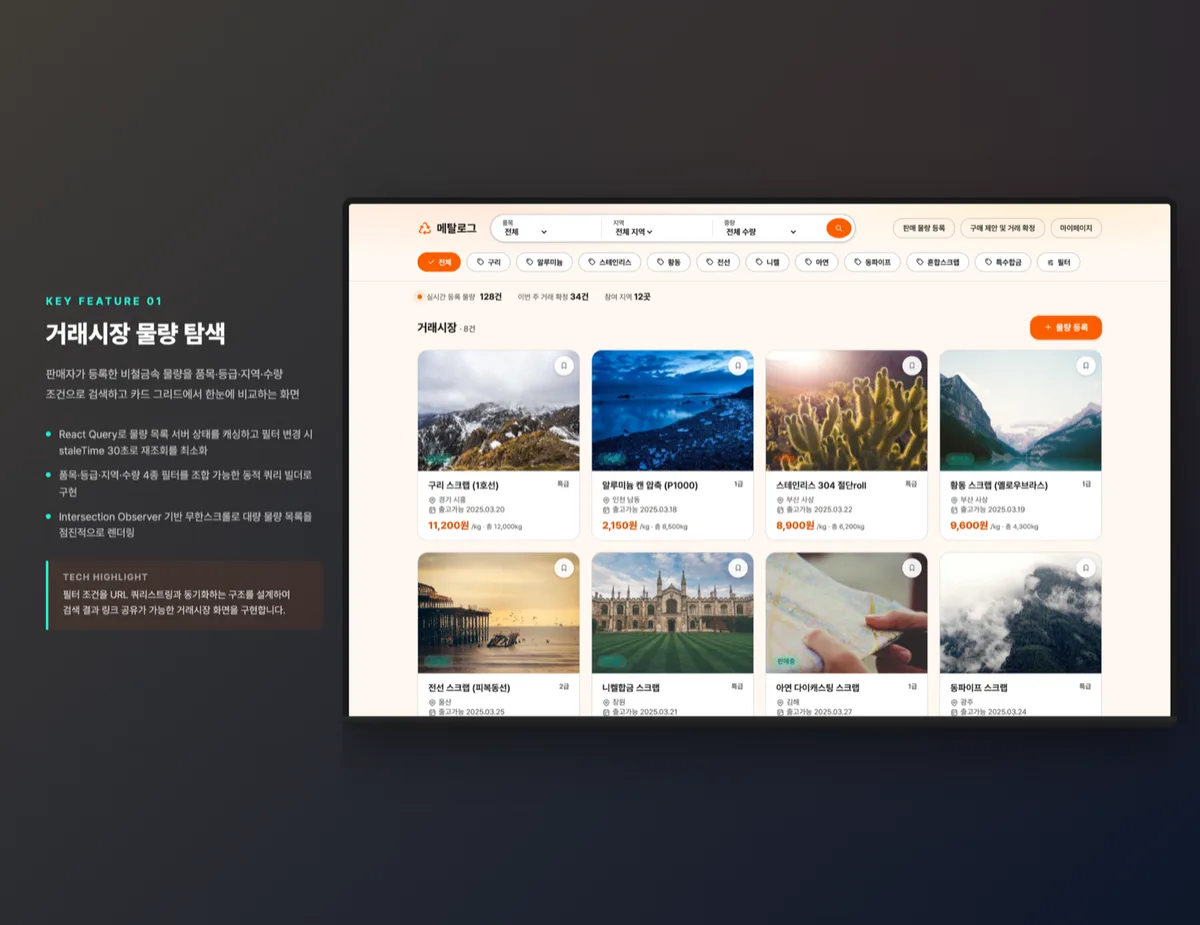Click the 9,600원 price
The height and width of the screenshot is (925, 1200).
click(x=969, y=525)
